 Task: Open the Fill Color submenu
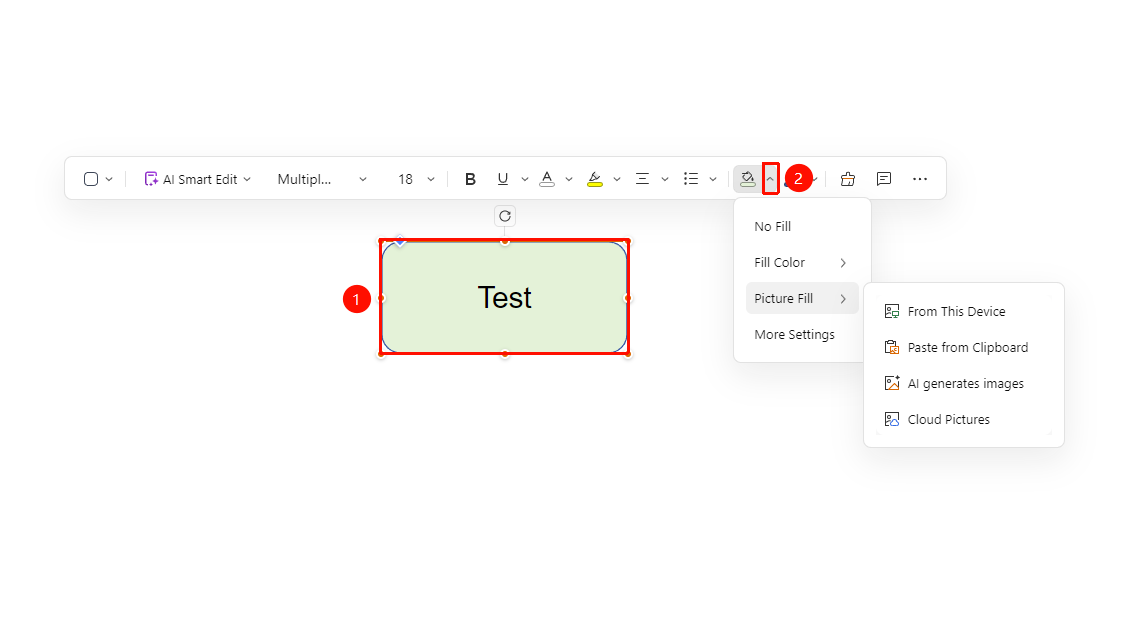[802, 262]
